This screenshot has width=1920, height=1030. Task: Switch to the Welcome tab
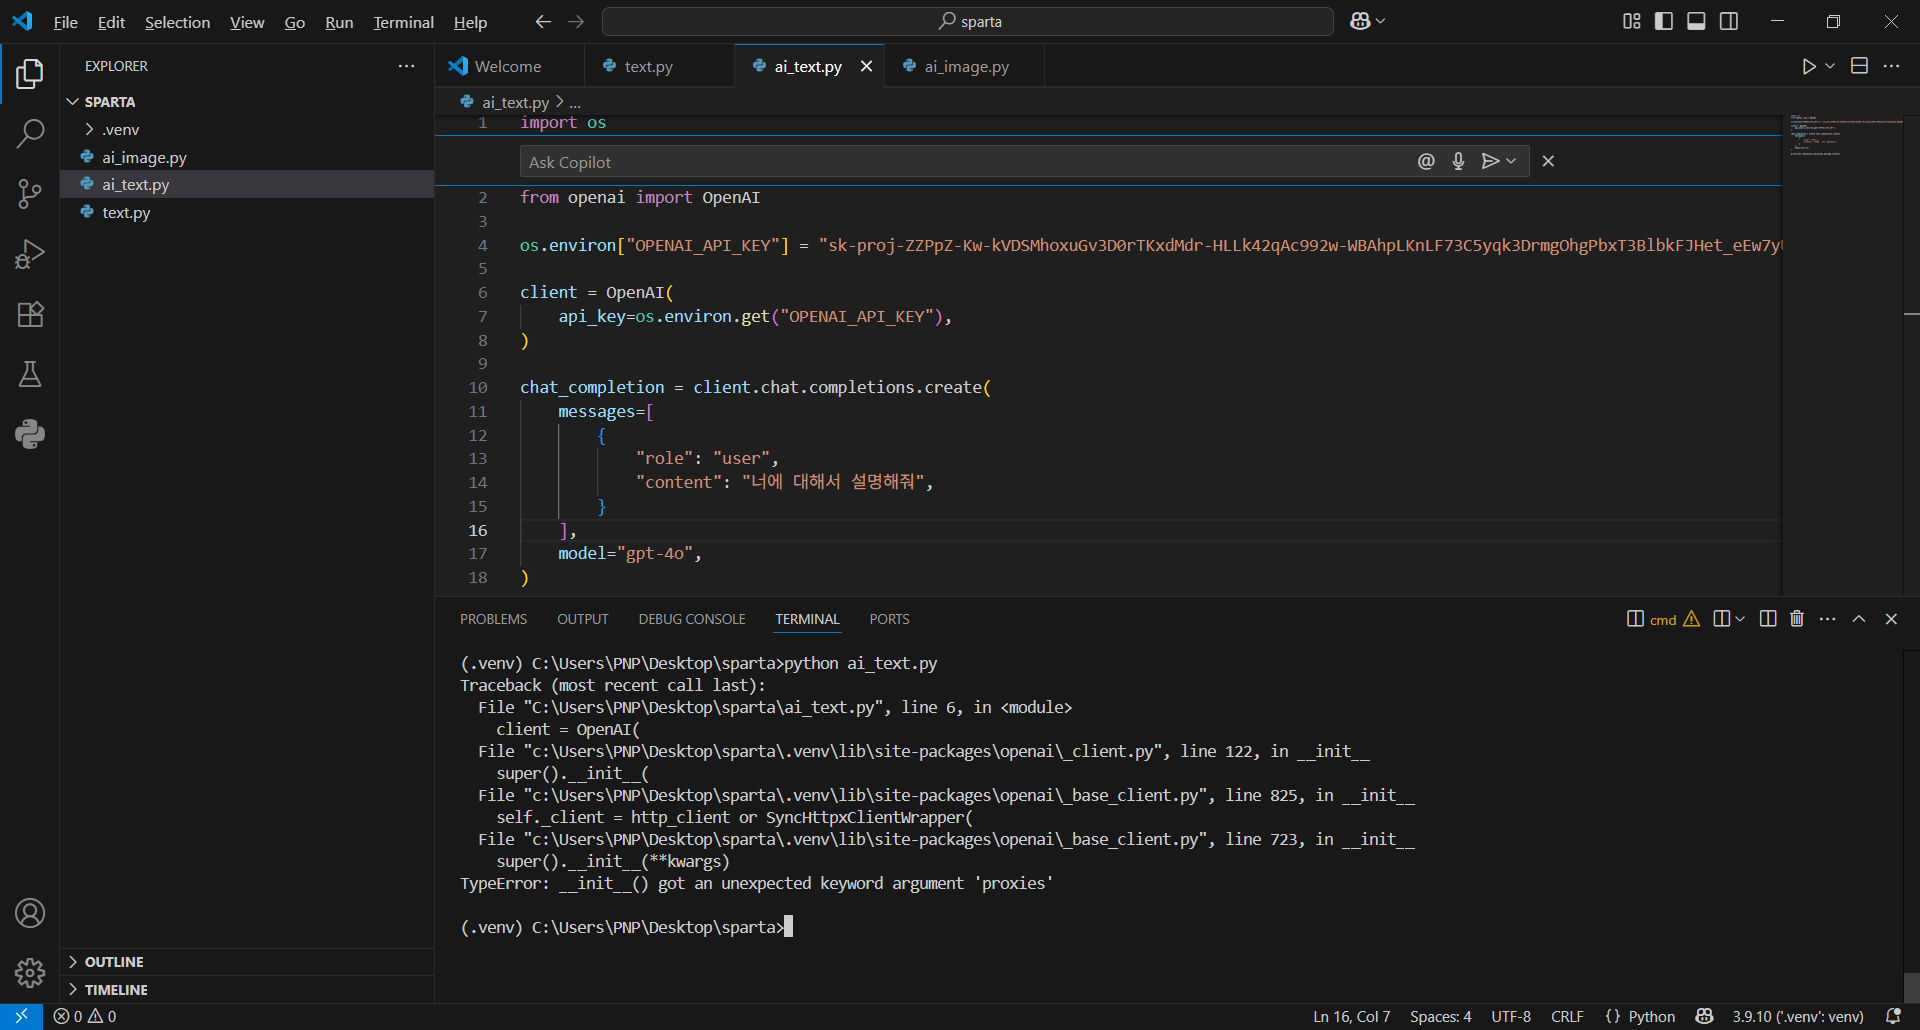point(508,66)
